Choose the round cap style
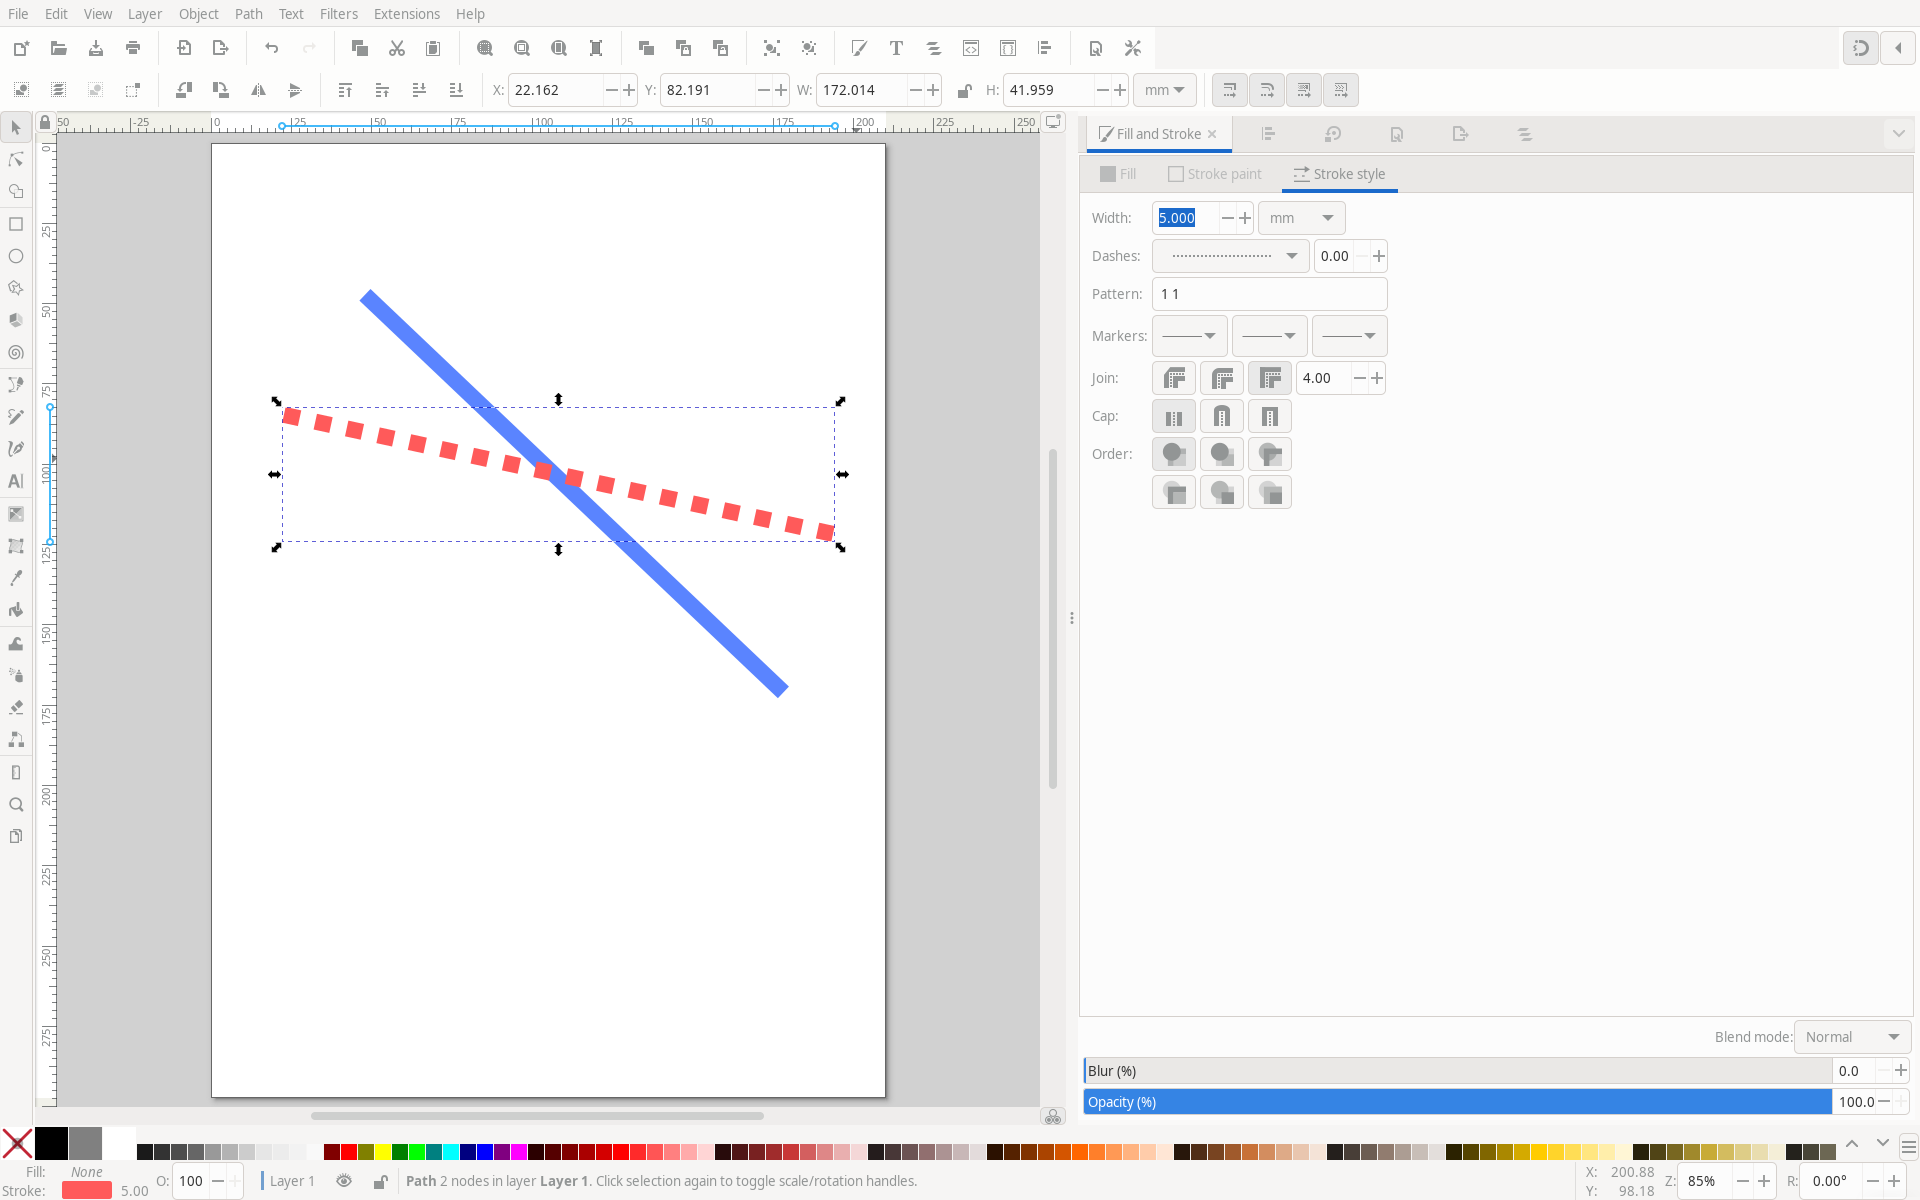The image size is (1920, 1200). click(1221, 417)
